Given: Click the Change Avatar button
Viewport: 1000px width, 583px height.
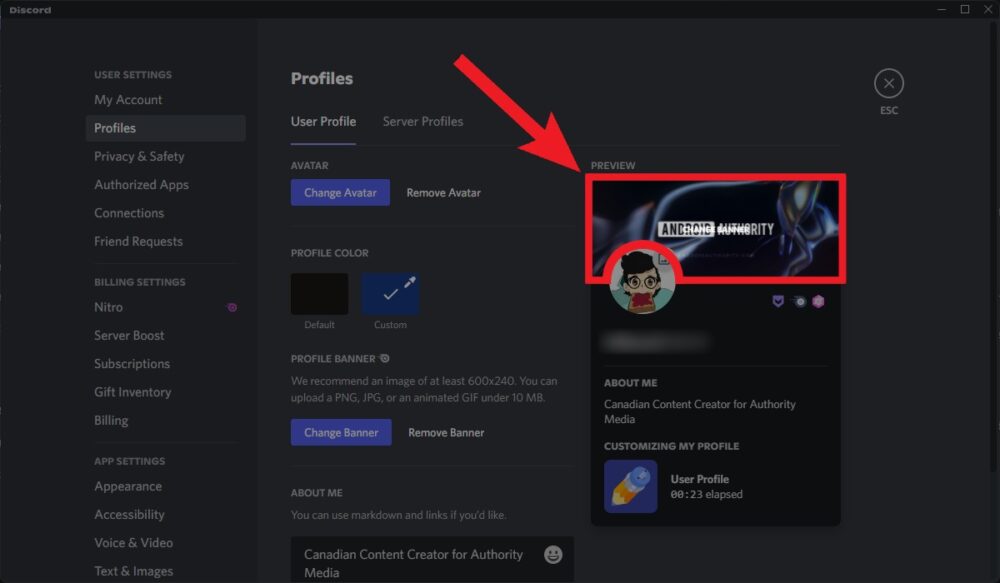Looking at the screenshot, I should (x=340, y=192).
